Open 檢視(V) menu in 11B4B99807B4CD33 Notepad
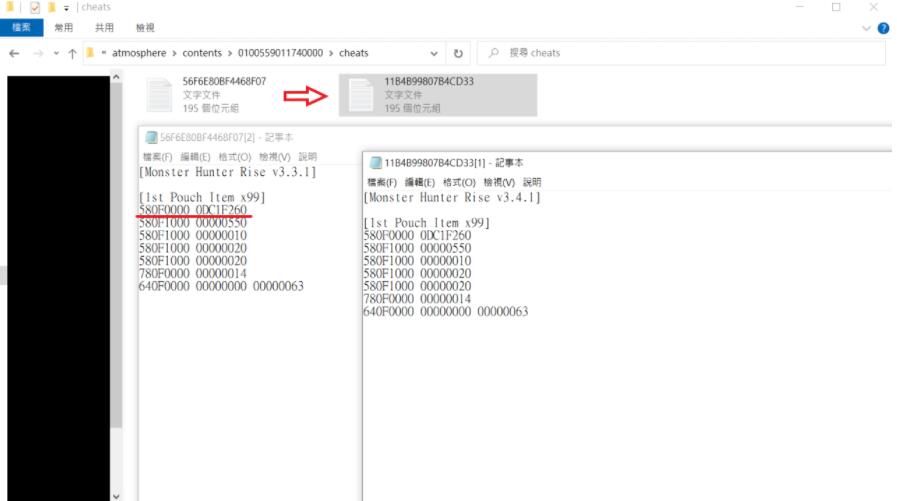Image resolution: width=897 pixels, height=501 pixels. point(499,182)
